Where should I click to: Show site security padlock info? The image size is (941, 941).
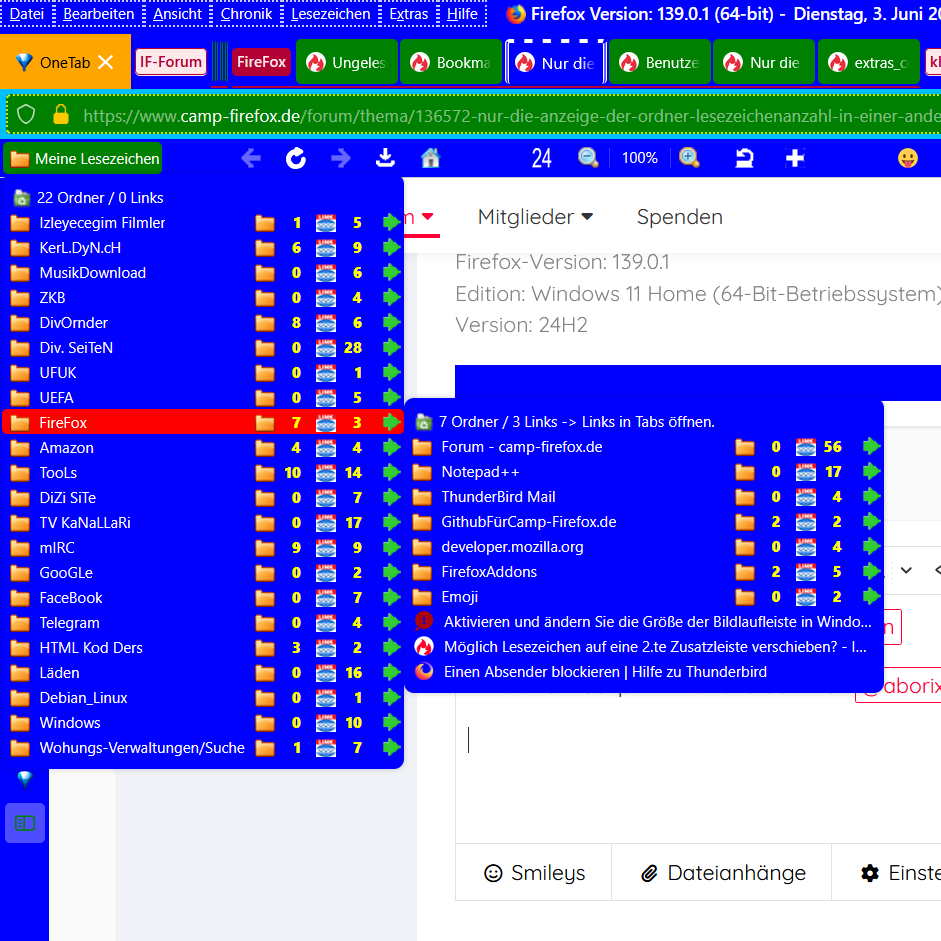[61, 114]
